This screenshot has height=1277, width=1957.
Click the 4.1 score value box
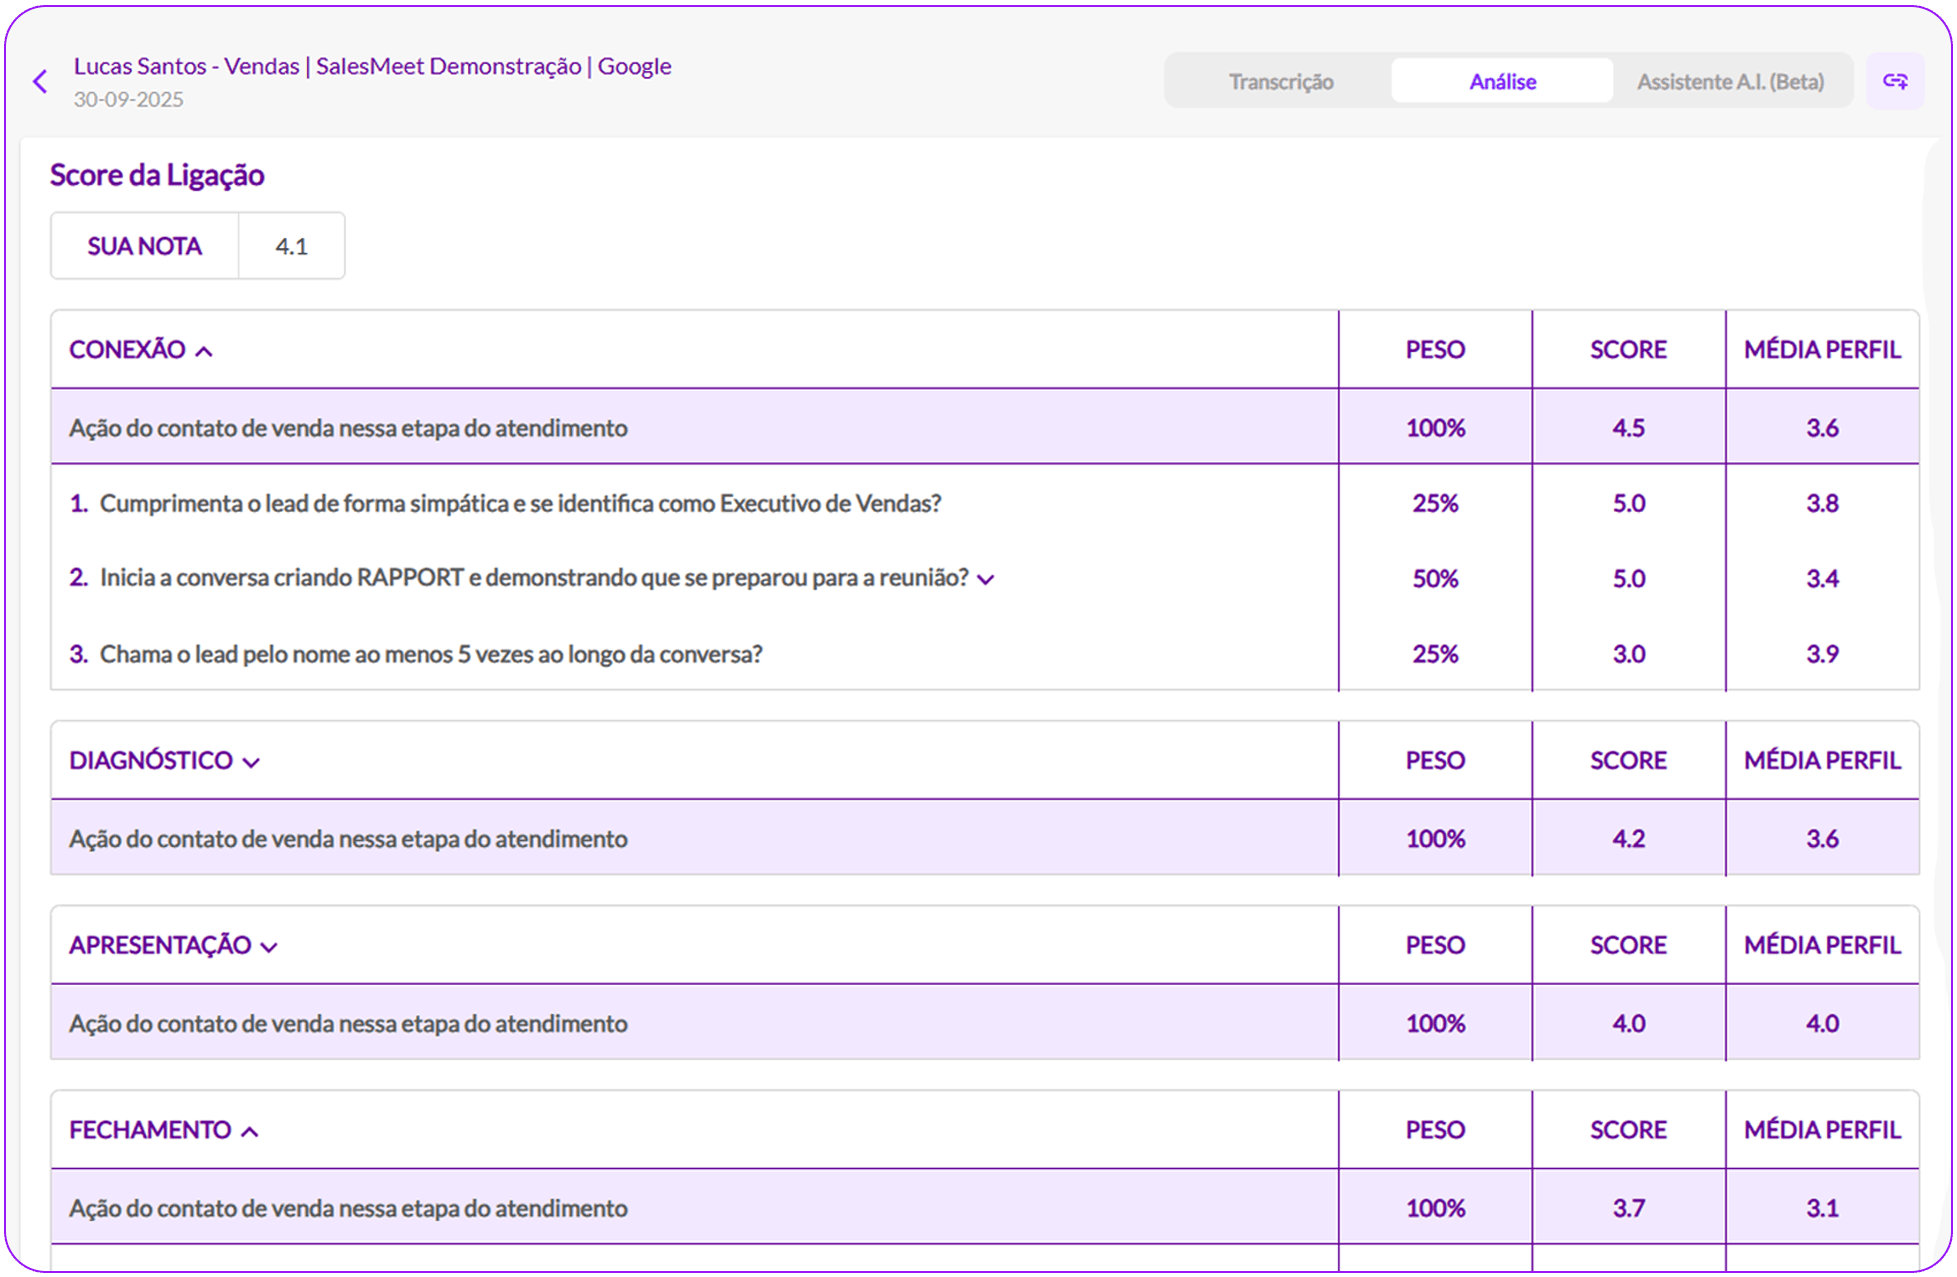pos(291,246)
